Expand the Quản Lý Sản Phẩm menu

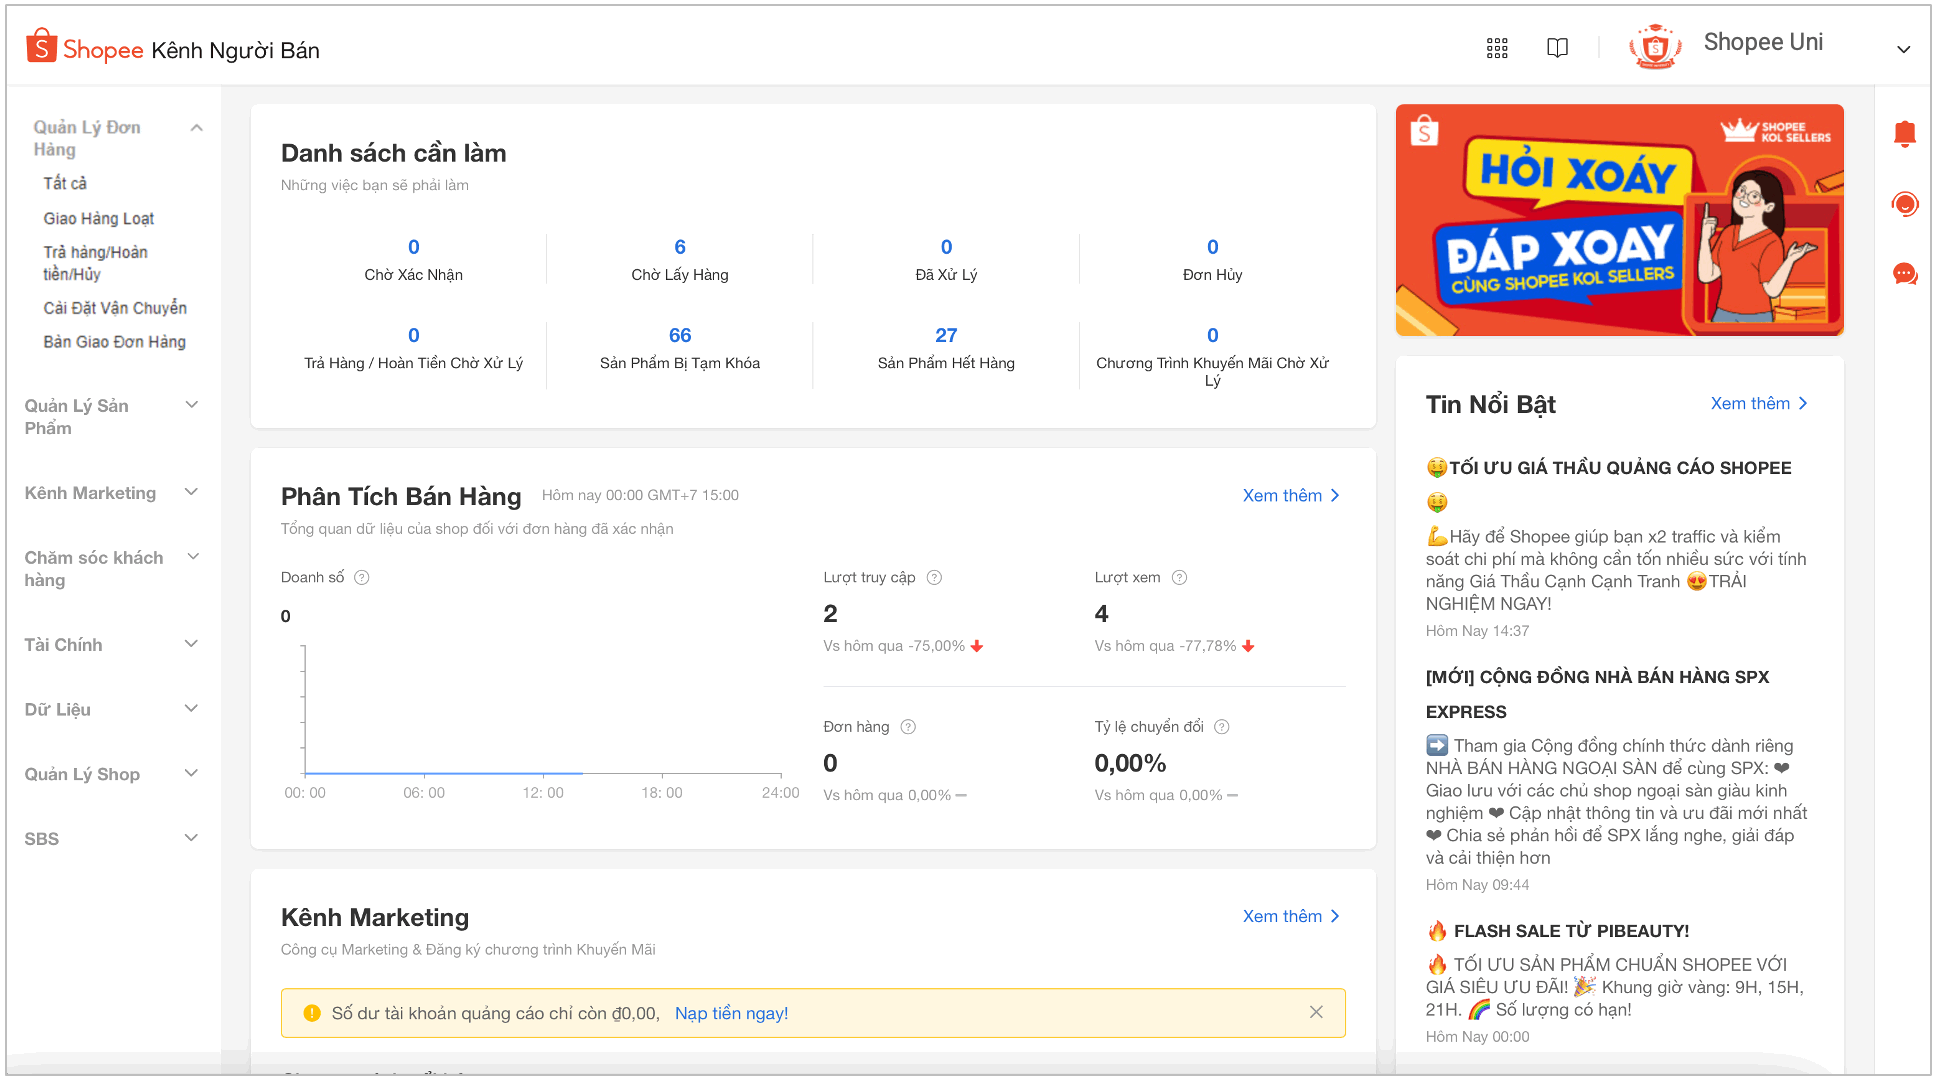[192, 405]
